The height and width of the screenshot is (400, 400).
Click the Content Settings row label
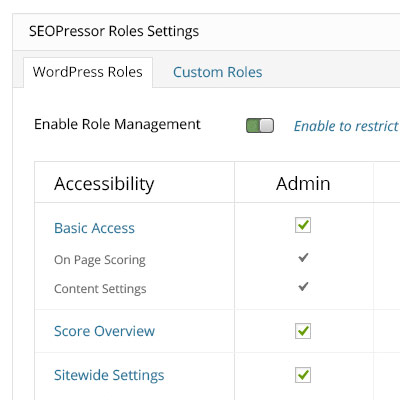[100, 289]
